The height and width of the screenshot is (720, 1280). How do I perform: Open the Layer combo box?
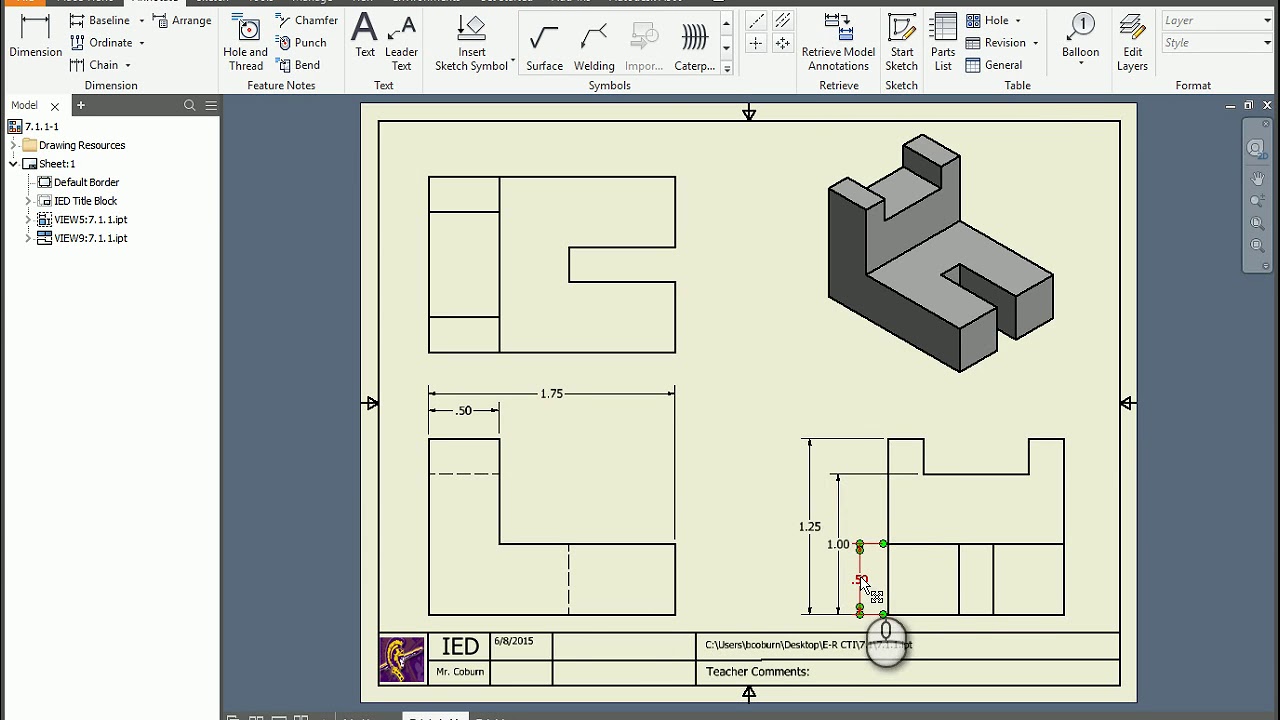[x=1216, y=20]
